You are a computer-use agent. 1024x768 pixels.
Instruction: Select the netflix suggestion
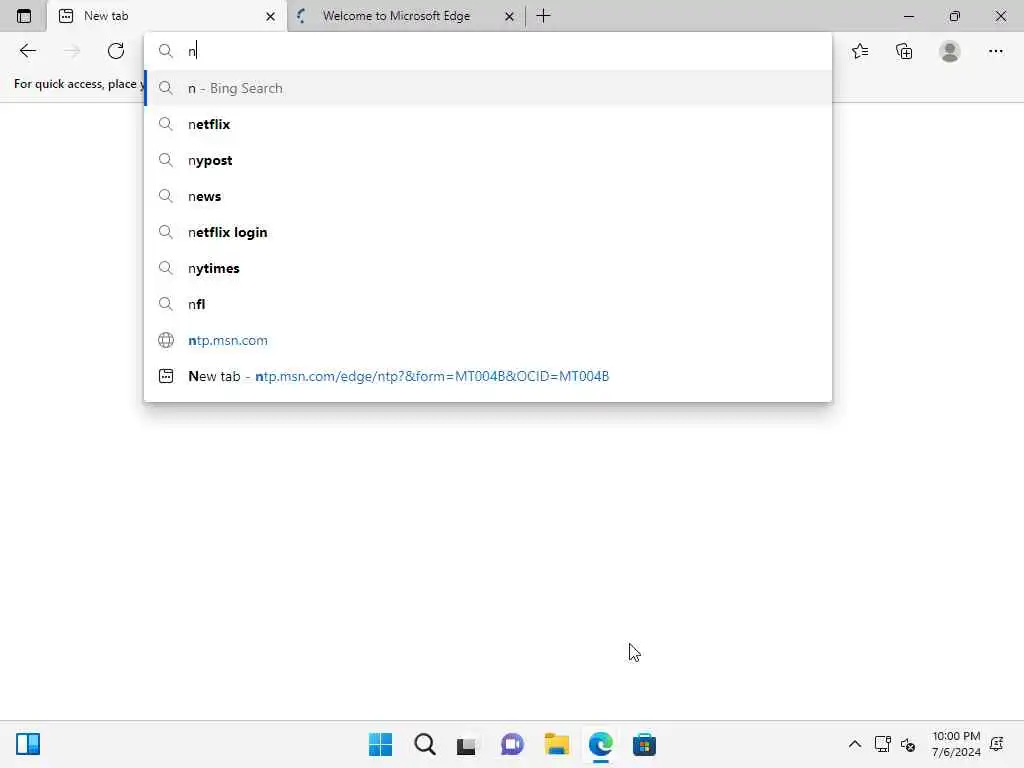488,124
